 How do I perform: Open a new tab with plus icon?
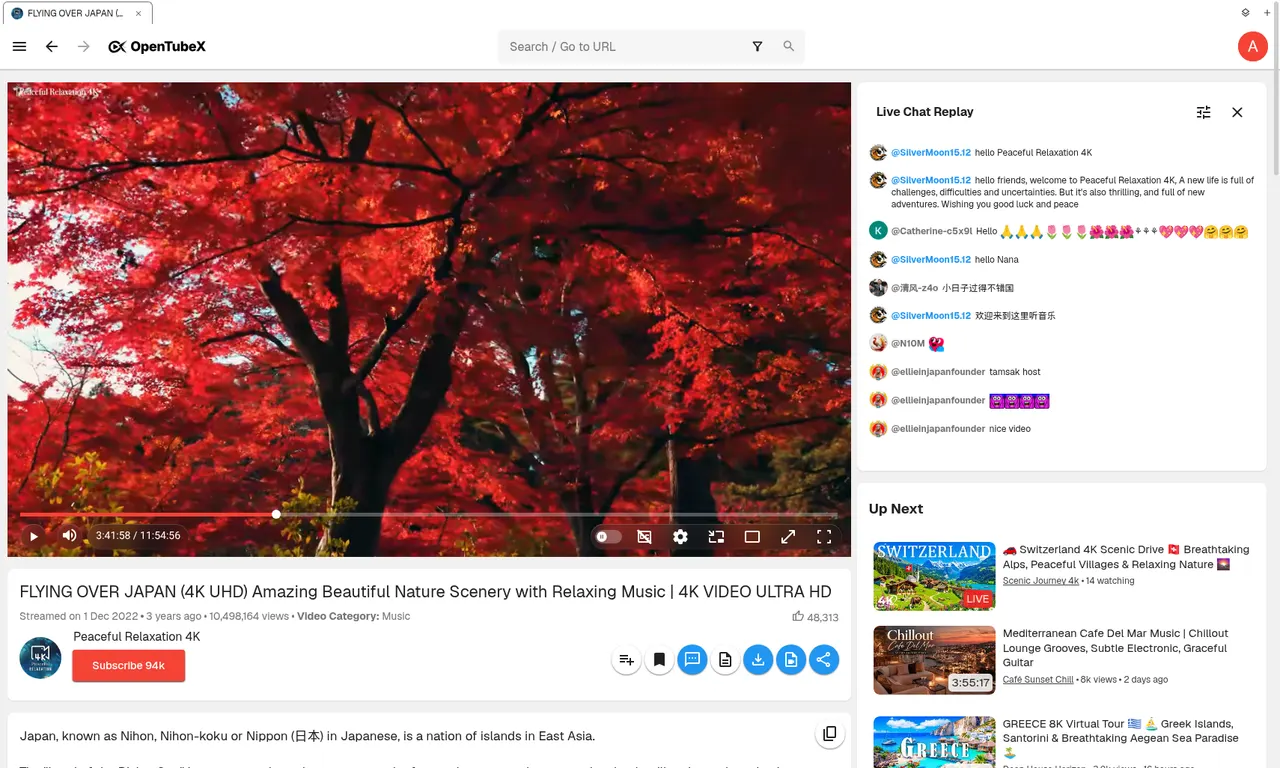pyautogui.click(x=1267, y=13)
